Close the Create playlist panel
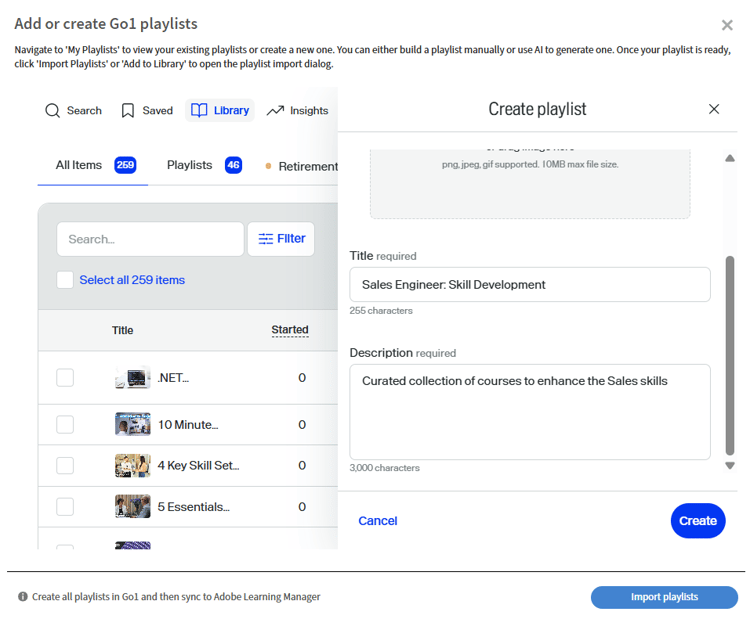The height and width of the screenshot is (619, 750). (714, 109)
